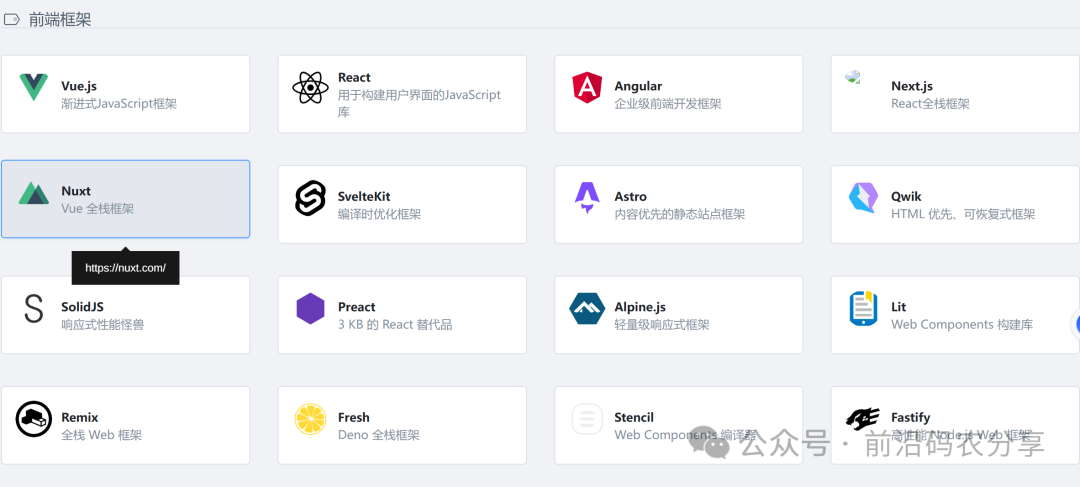1080x487 pixels.
Task: Select the 前端框架 section heading
Action: pos(60,19)
